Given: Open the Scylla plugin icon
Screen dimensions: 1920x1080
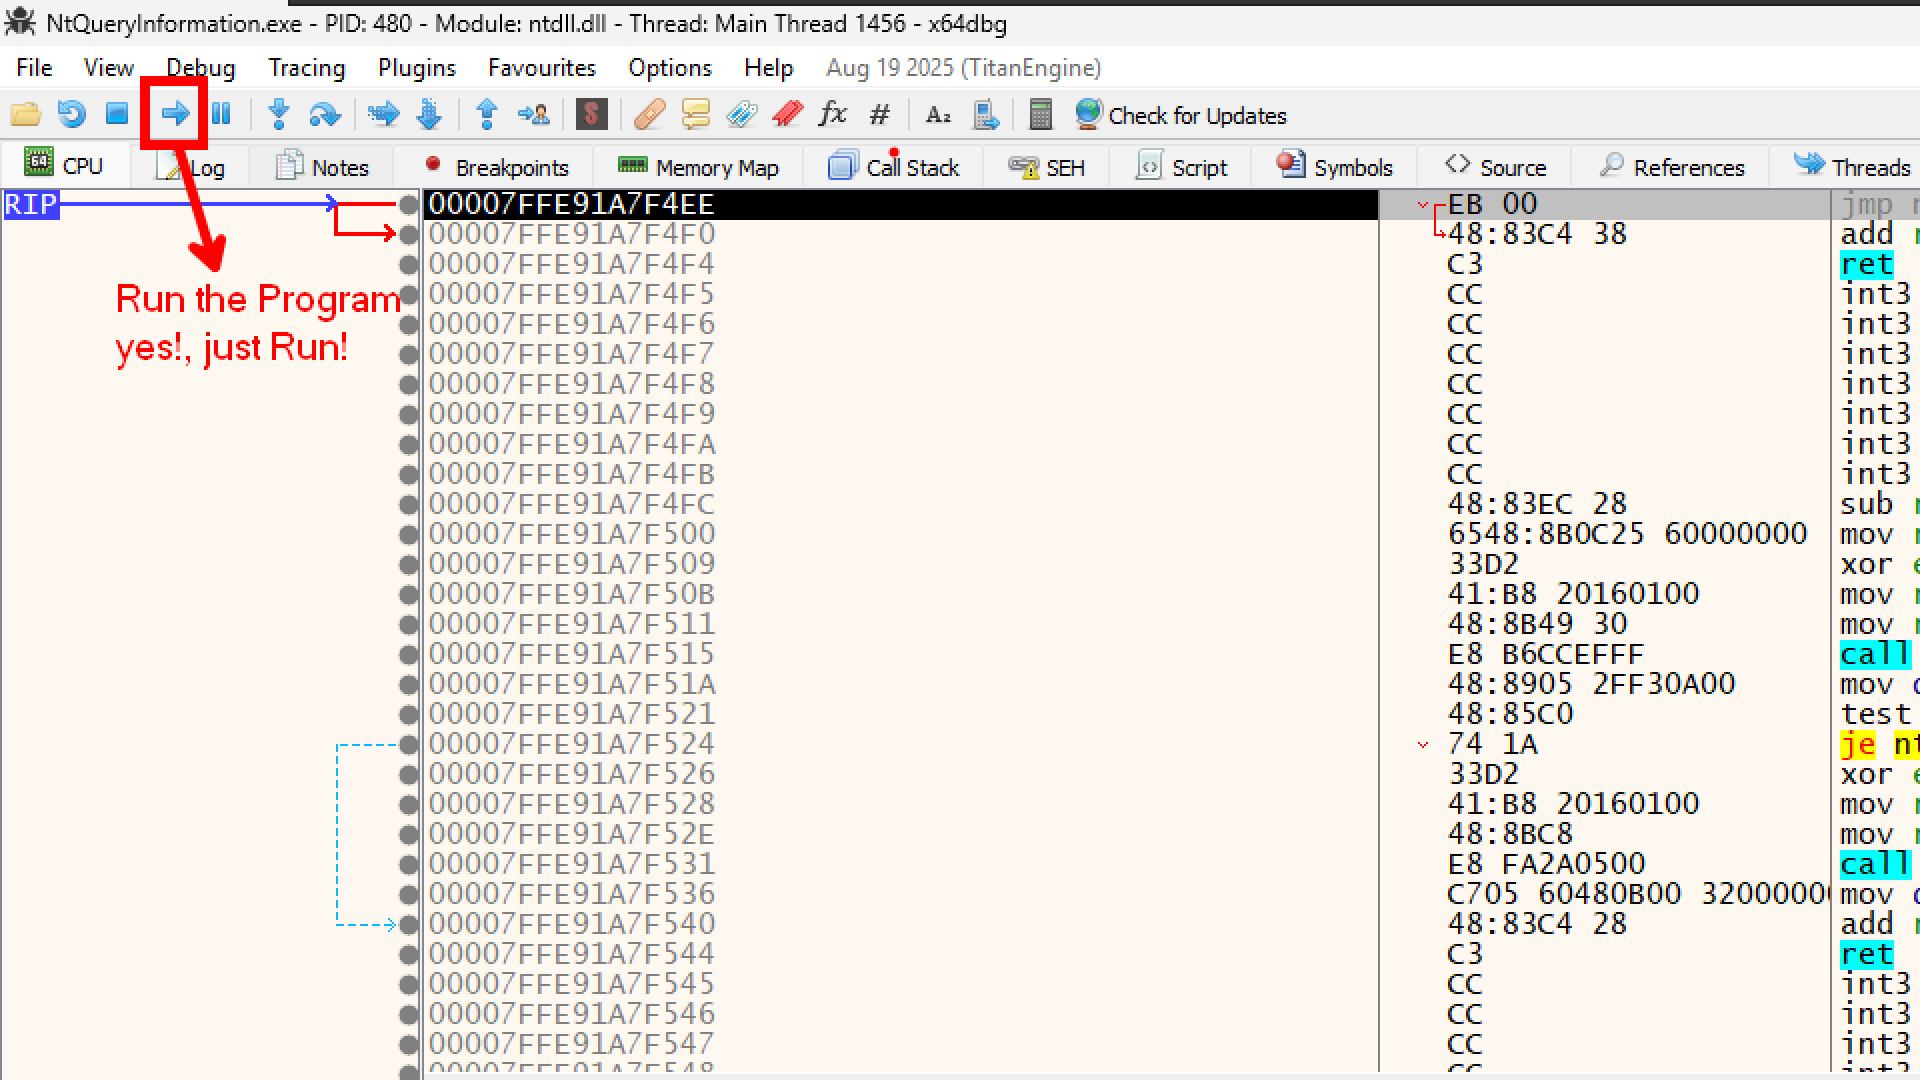Looking at the screenshot, I should 591,114.
